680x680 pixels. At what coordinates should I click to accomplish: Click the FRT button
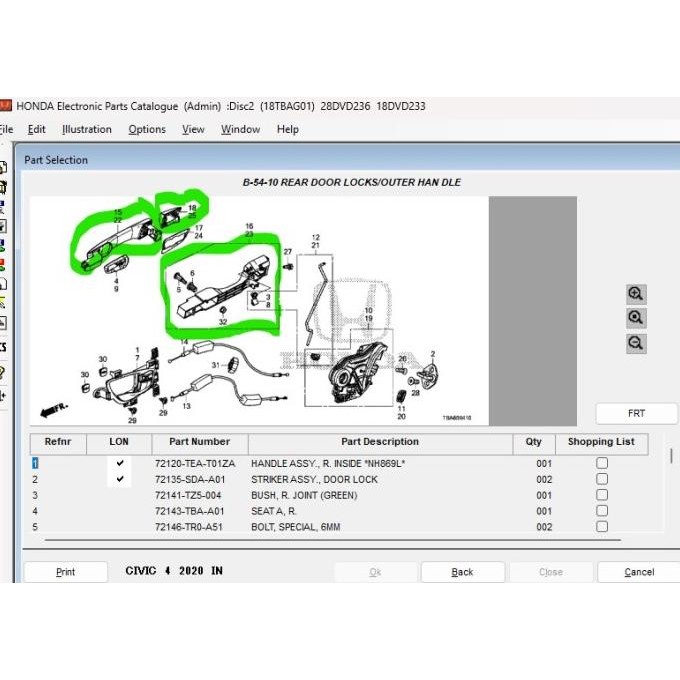coord(636,413)
